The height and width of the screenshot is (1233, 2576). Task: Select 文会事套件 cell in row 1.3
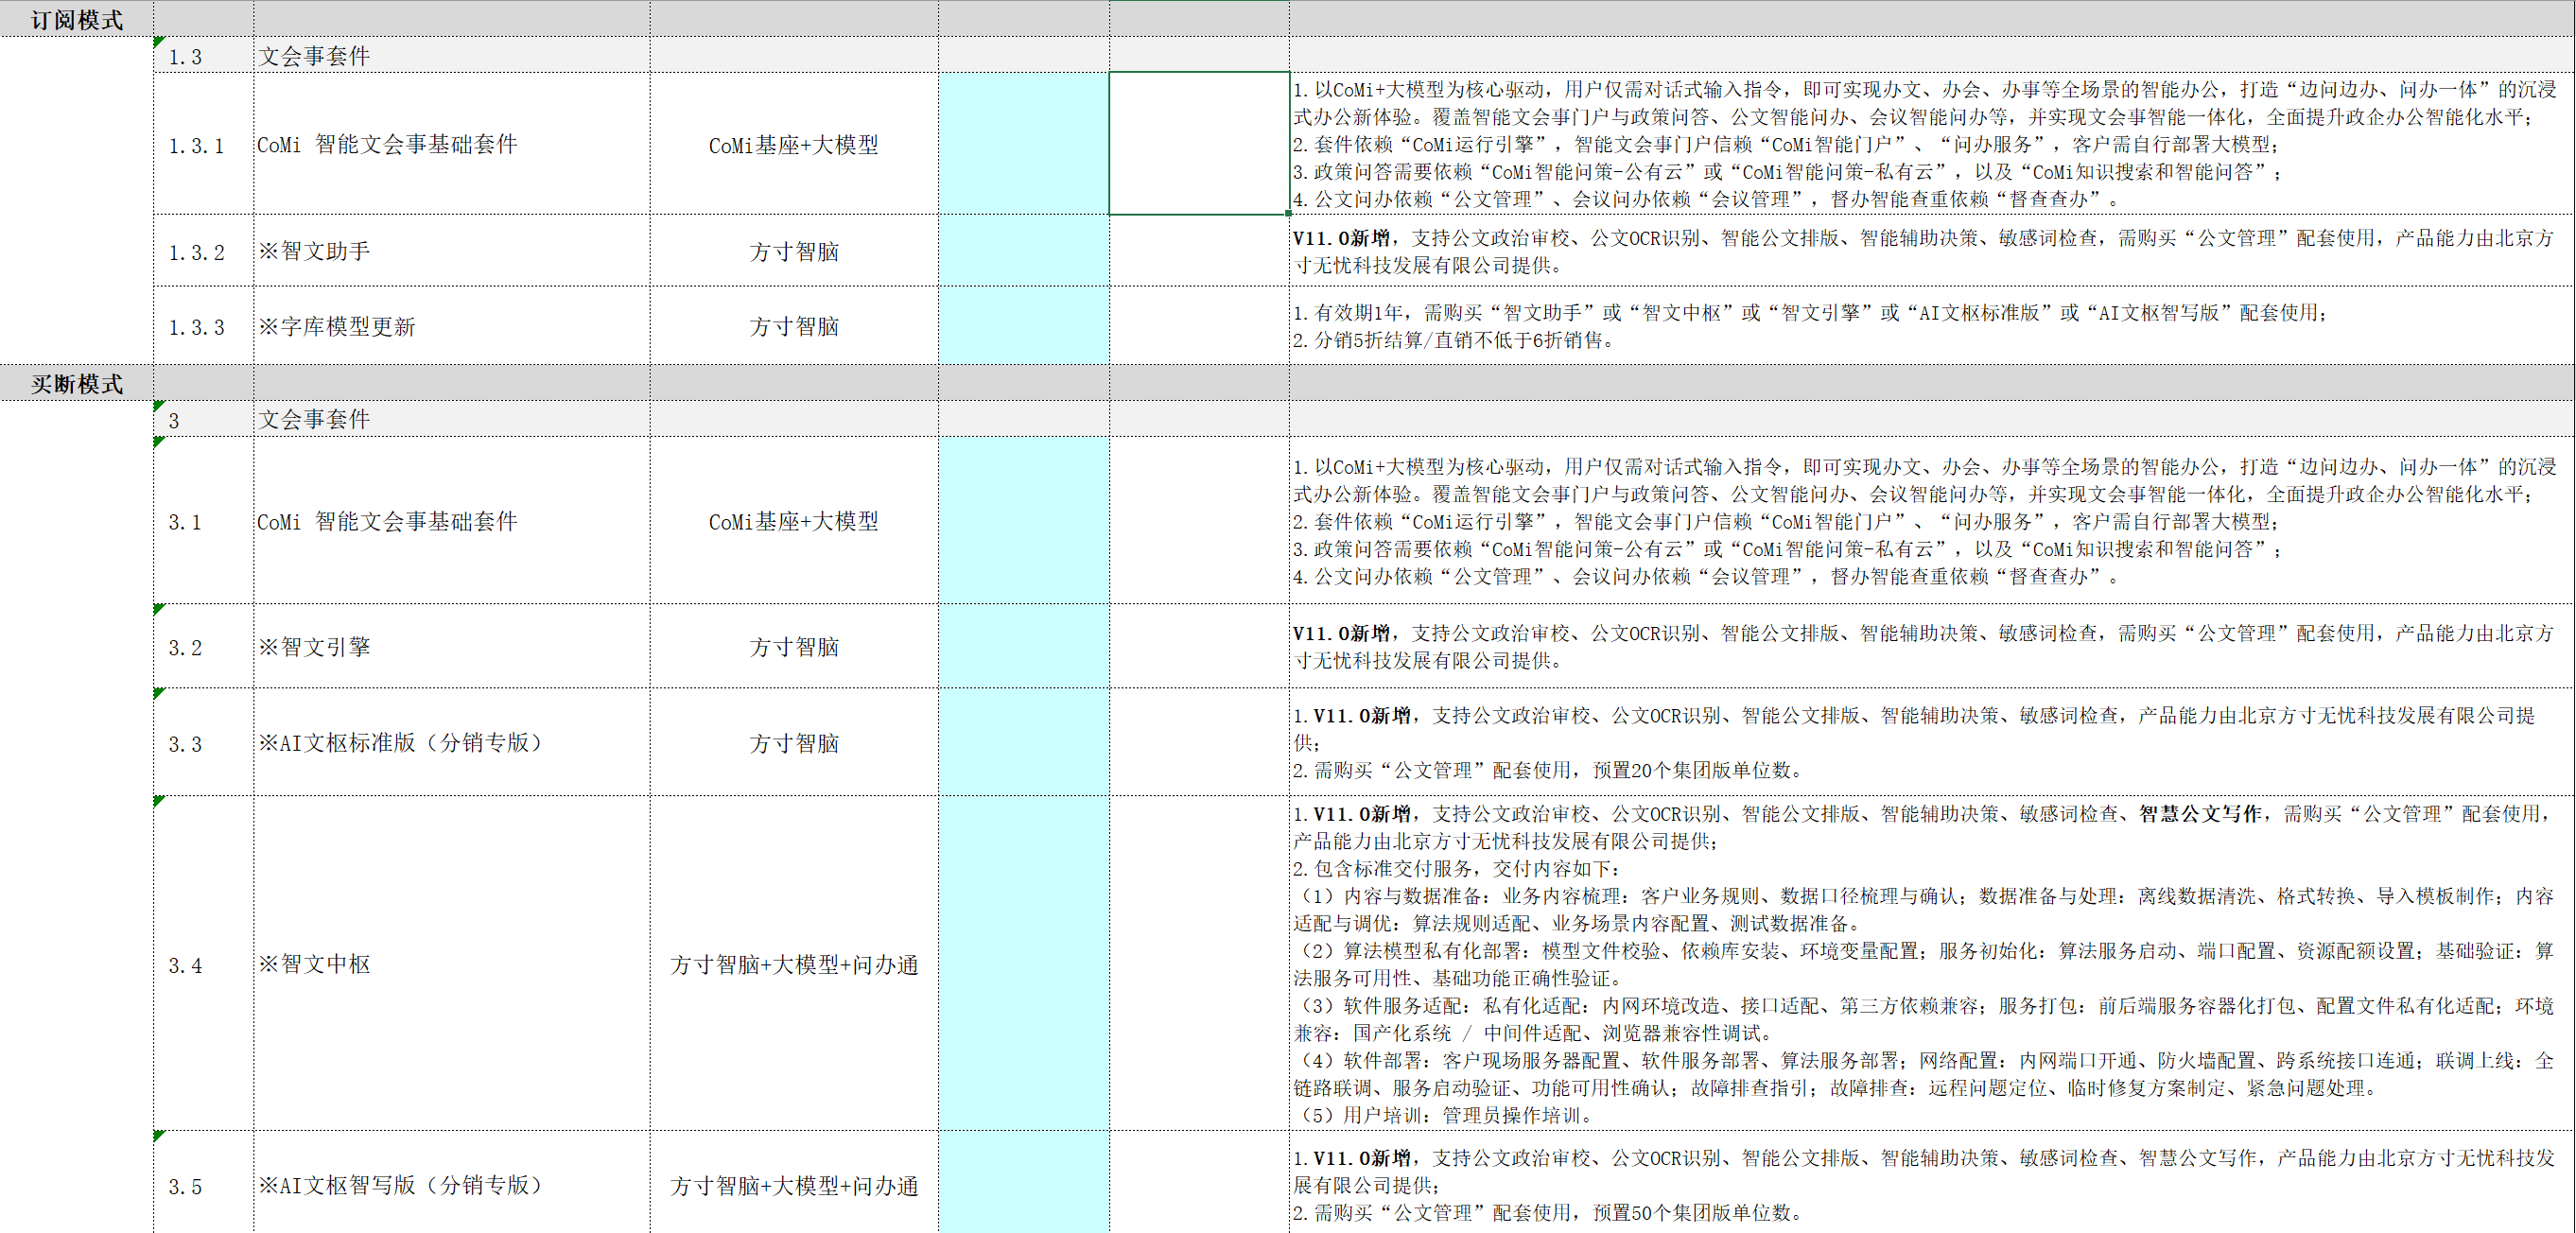452,55
